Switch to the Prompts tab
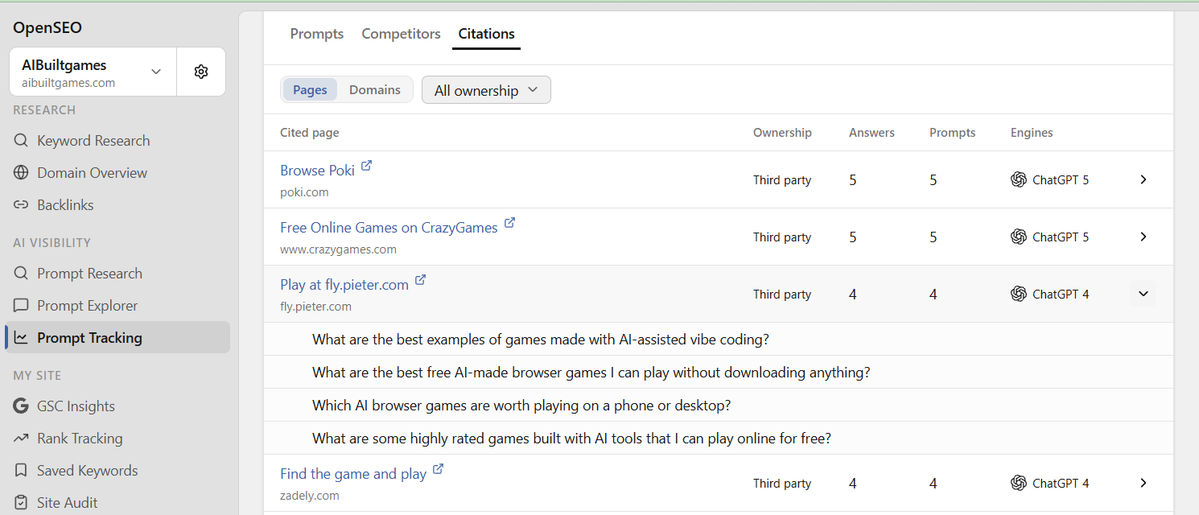 317,34
